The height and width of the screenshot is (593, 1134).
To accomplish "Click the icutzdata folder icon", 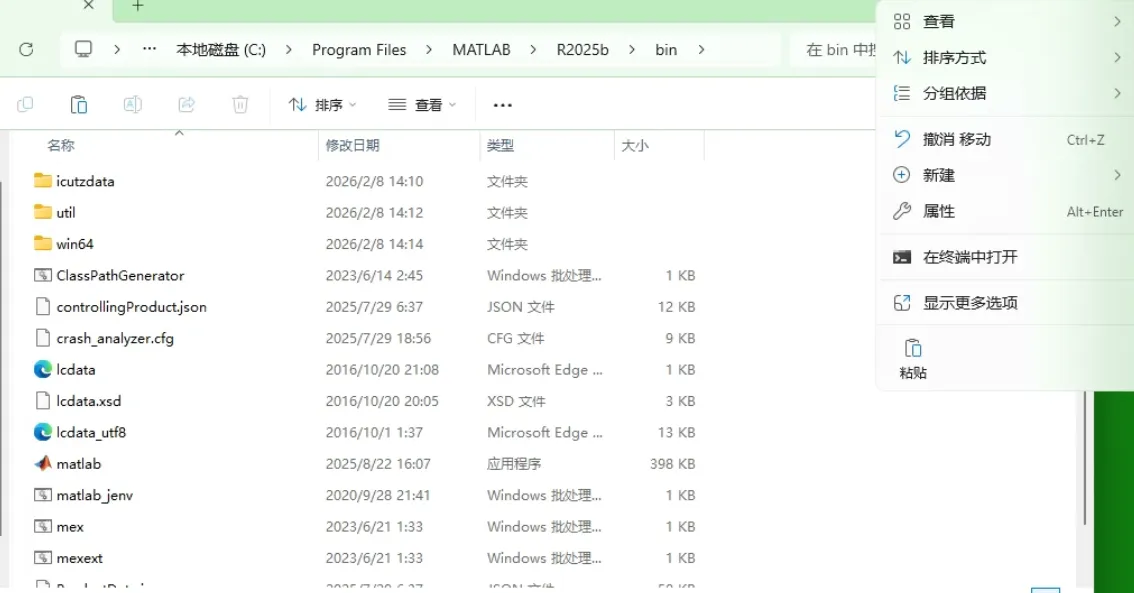I will [43, 181].
